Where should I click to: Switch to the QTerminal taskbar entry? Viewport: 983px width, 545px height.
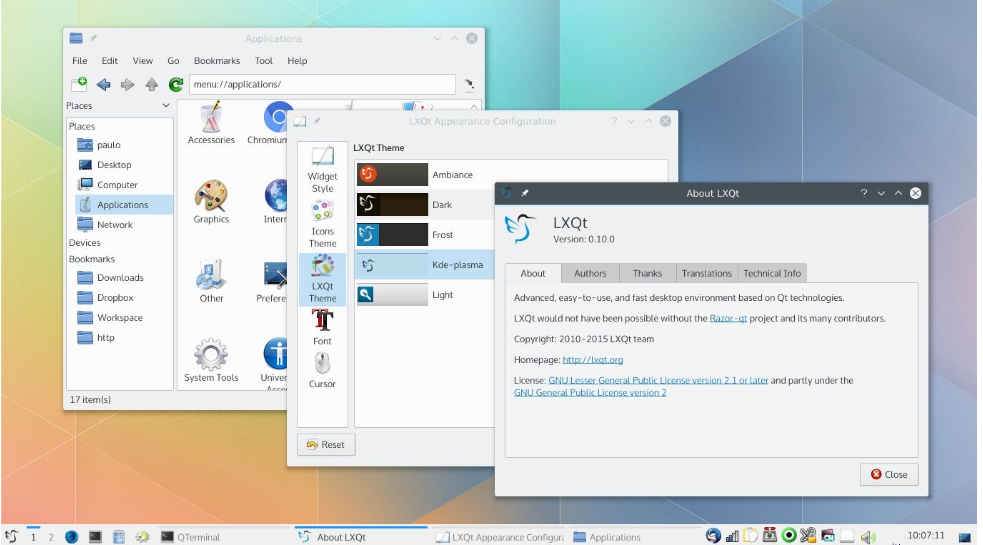223,537
